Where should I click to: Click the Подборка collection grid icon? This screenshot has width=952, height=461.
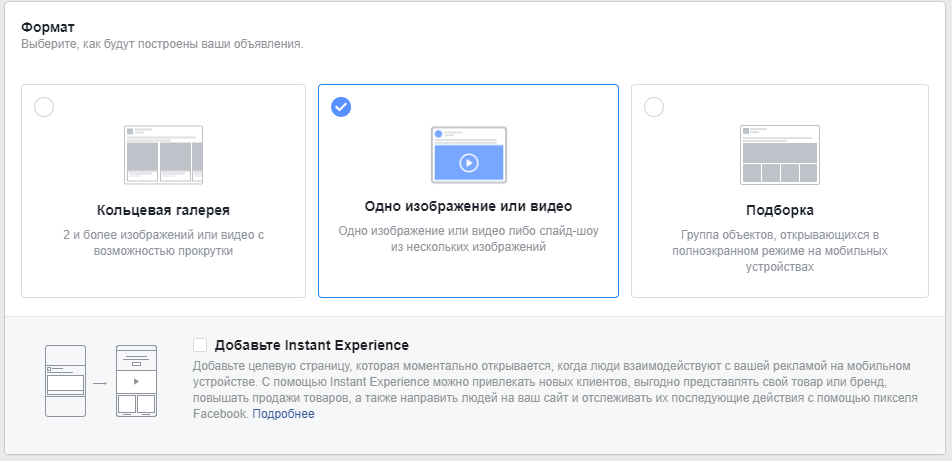780,155
